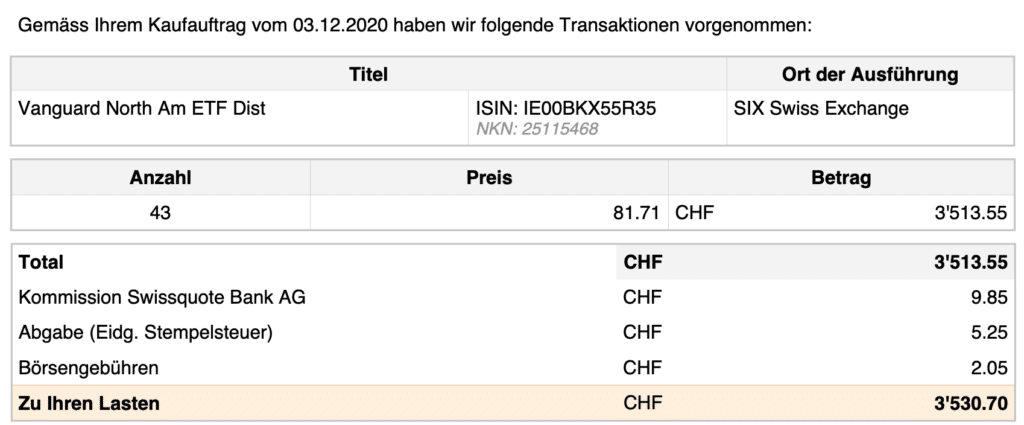Click the Preis column header
Image resolution: width=1024 pixels, height=425 pixels.
pyautogui.click(x=489, y=178)
